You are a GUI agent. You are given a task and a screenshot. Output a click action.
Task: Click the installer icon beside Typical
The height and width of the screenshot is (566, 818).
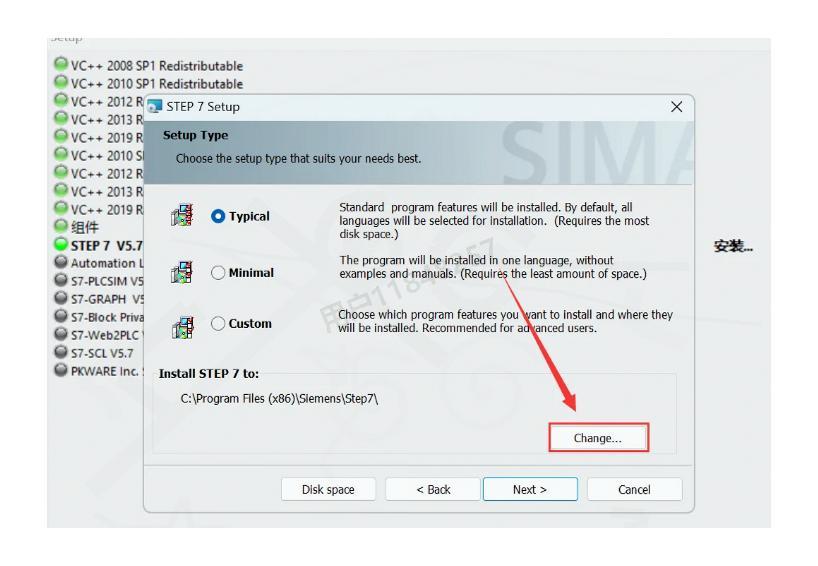[x=182, y=215]
